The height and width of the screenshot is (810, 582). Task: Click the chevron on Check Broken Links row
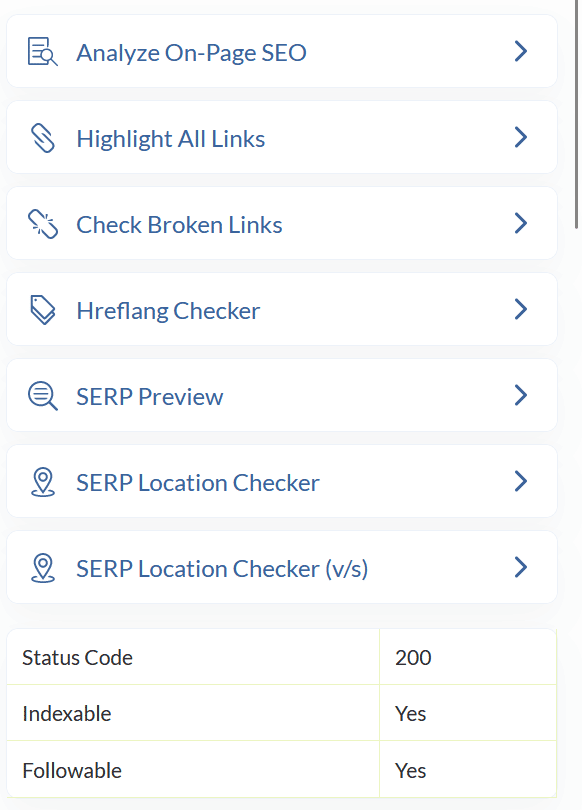(521, 223)
